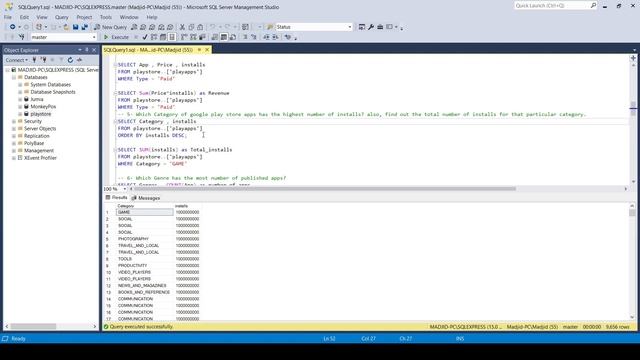Image resolution: width=640 pixels, height=360 pixels.
Task: Expand the Security folder node
Action: (x=14, y=121)
